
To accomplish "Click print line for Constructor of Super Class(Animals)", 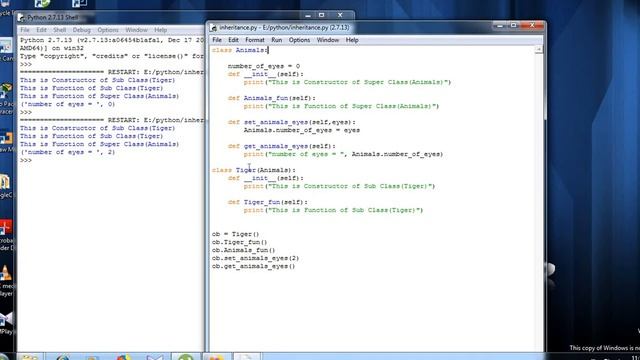I will point(347,82).
